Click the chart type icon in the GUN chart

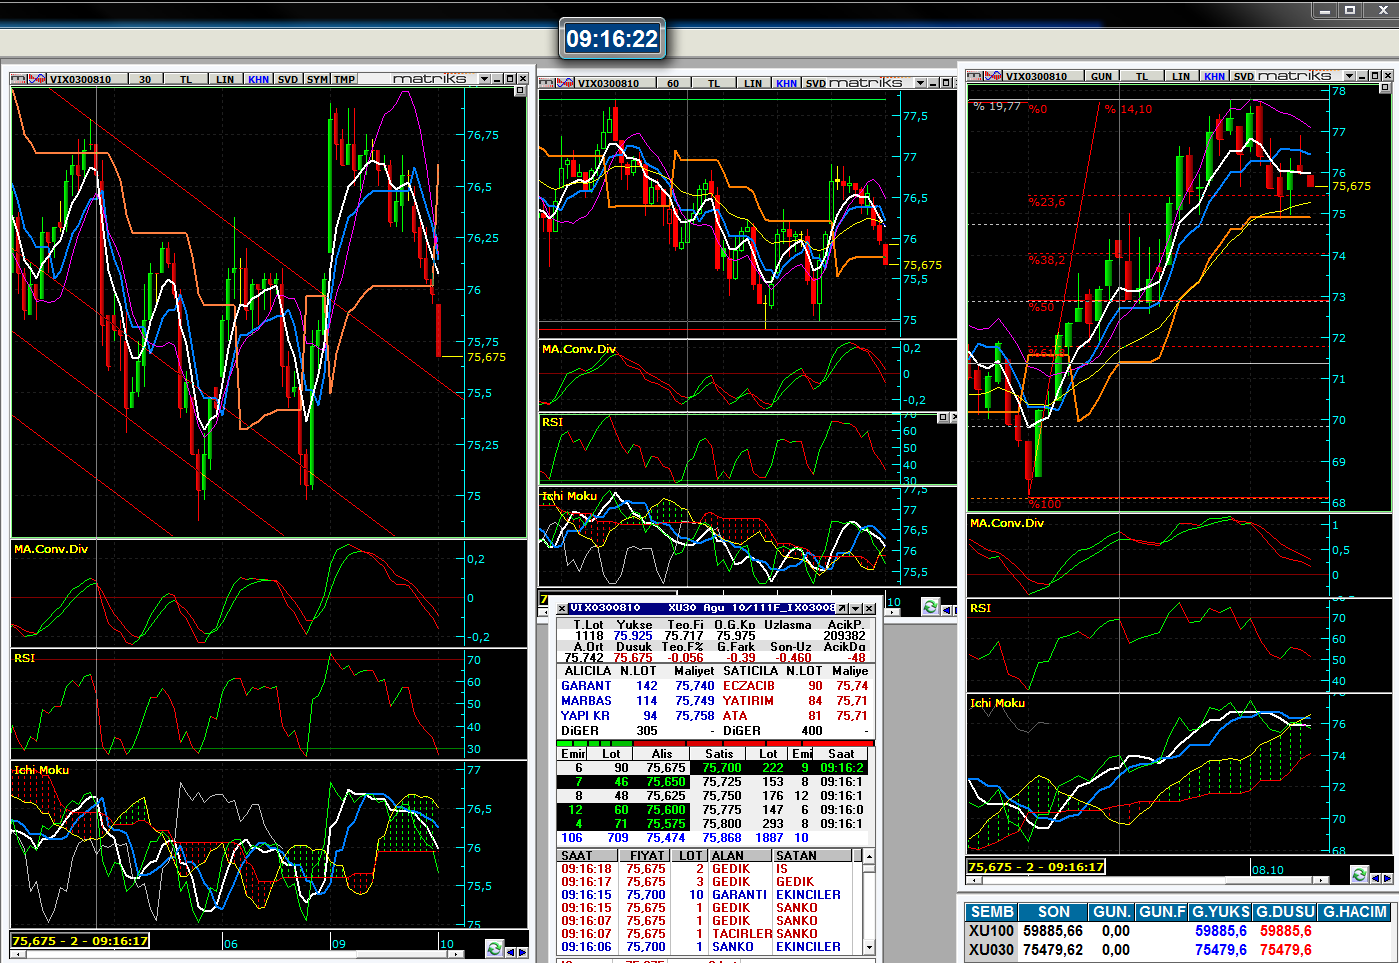click(994, 76)
